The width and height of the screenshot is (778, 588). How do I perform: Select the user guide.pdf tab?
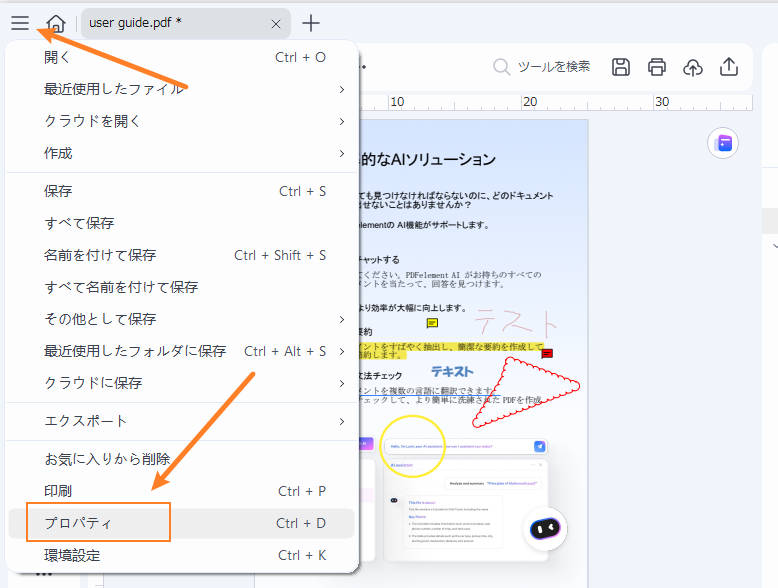coord(186,23)
